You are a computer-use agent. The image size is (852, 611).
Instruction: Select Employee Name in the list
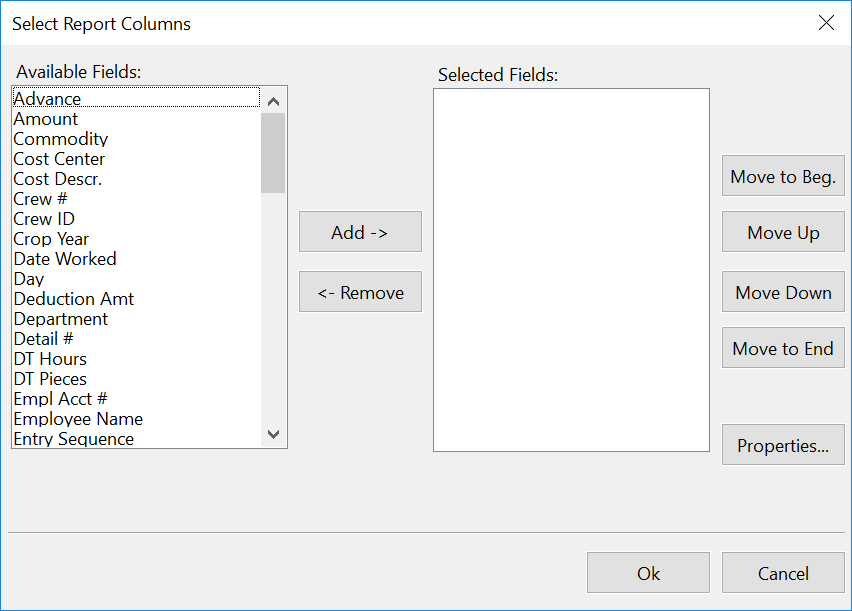(78, 419)
